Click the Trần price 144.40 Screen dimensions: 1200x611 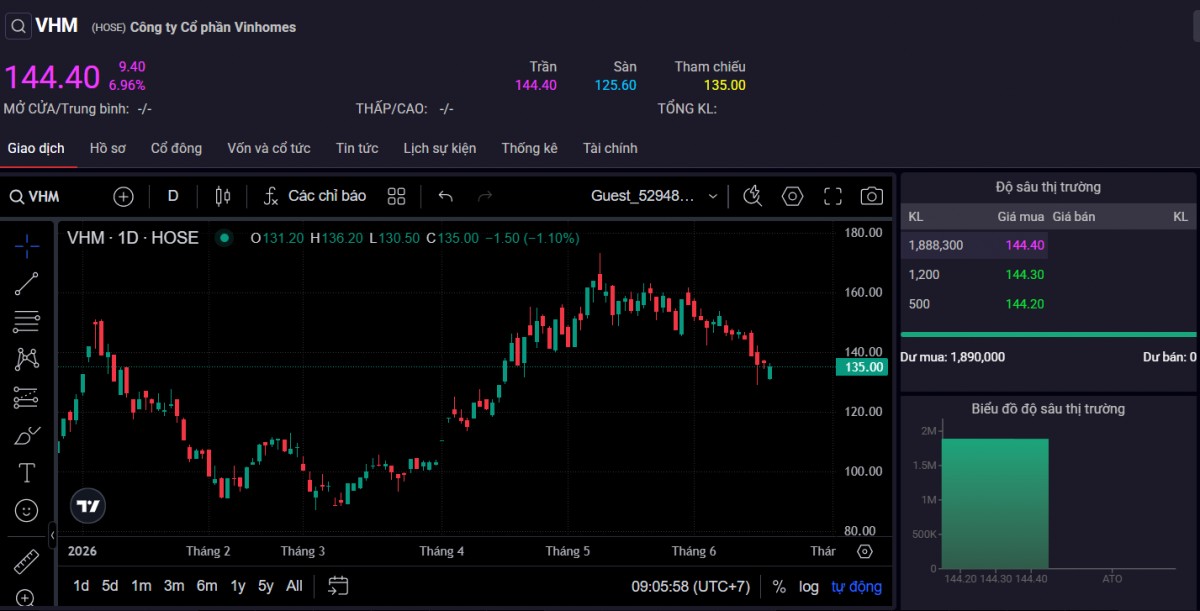coord(536,85)
